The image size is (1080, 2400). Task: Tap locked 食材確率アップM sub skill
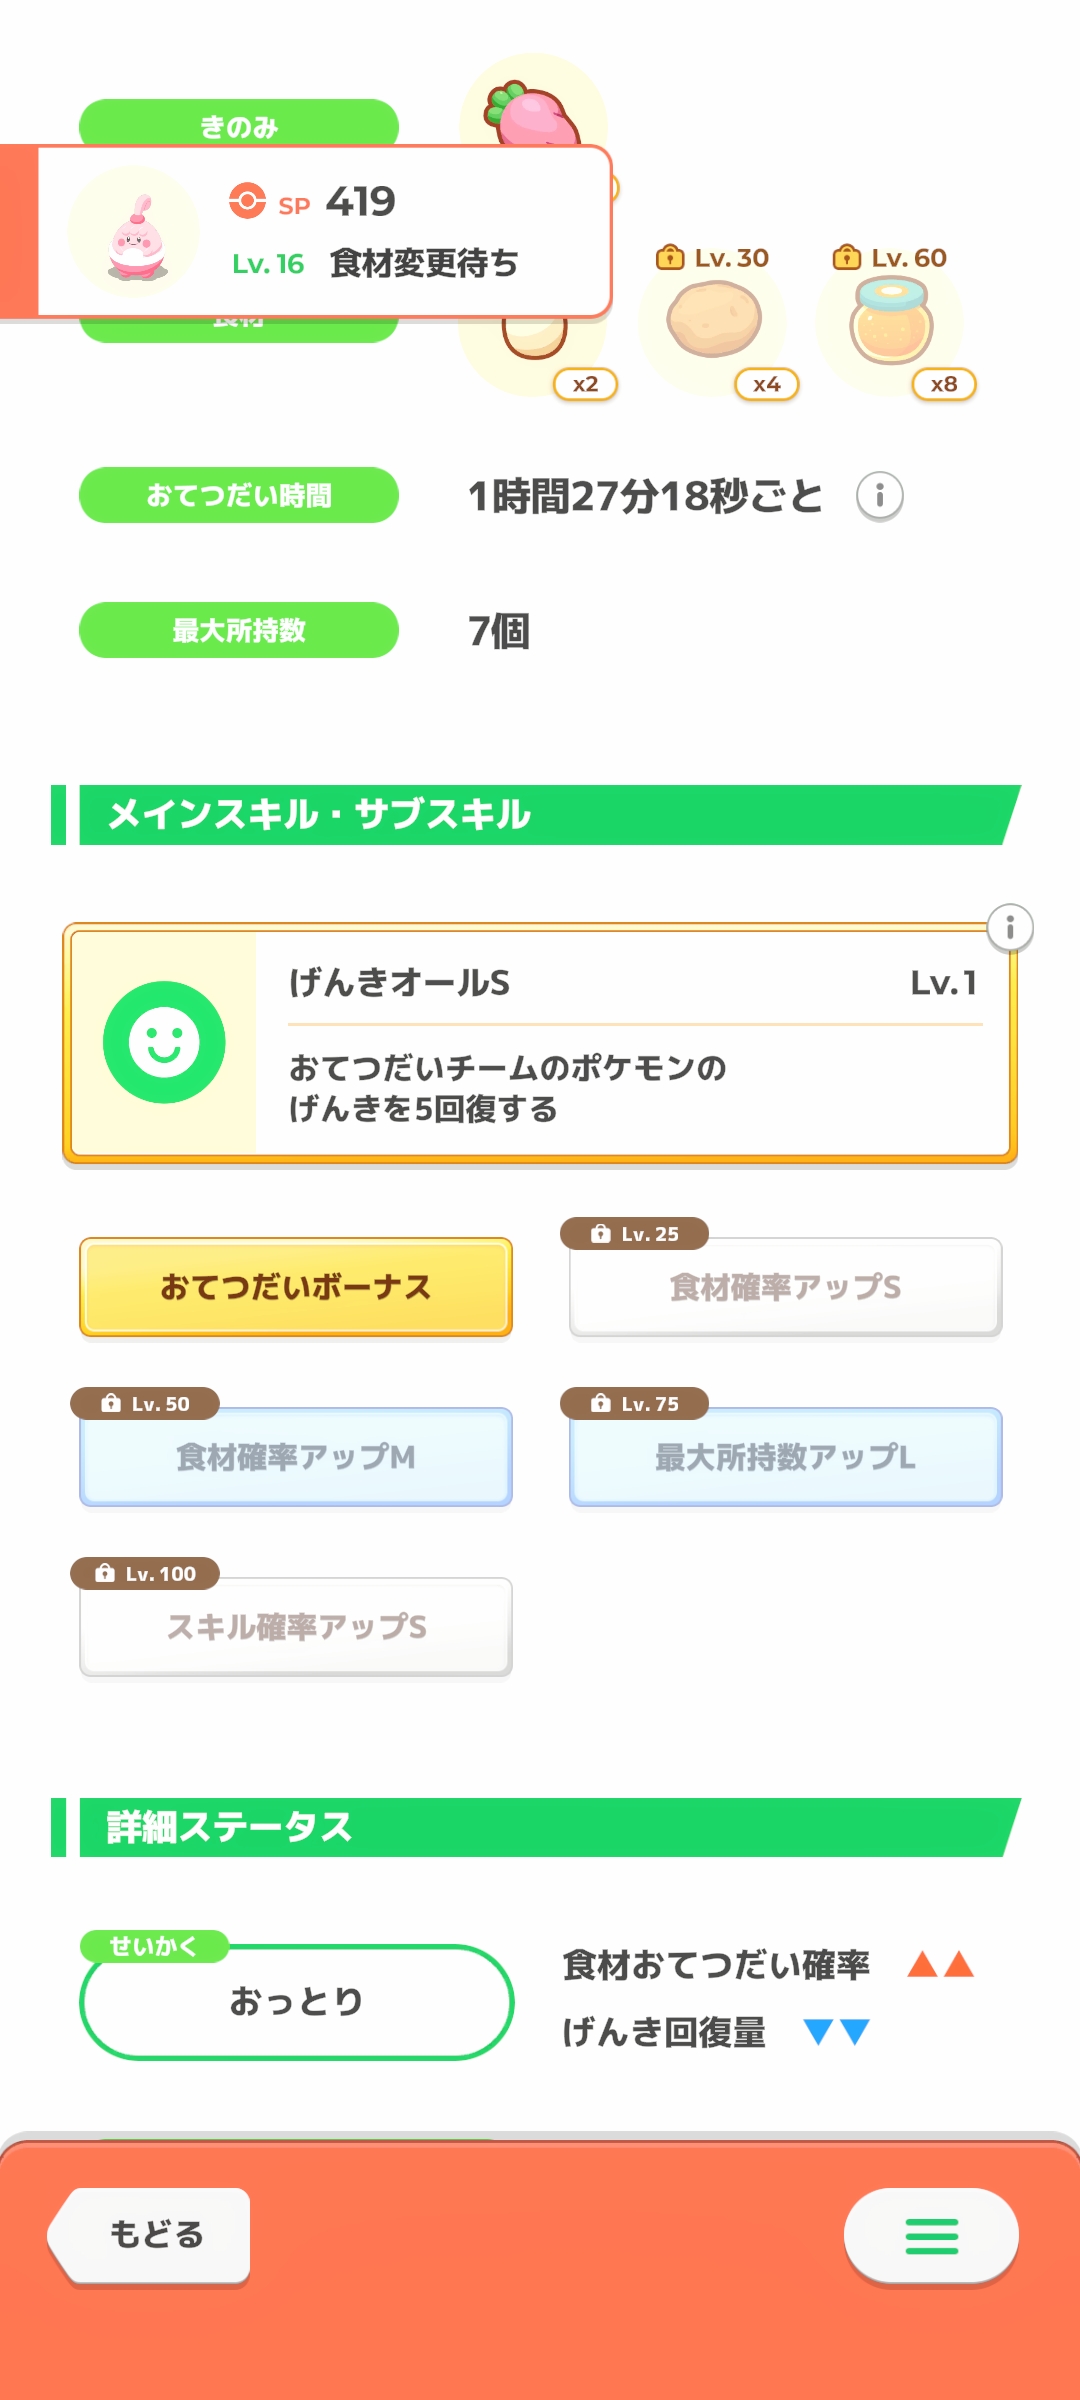296,1457
